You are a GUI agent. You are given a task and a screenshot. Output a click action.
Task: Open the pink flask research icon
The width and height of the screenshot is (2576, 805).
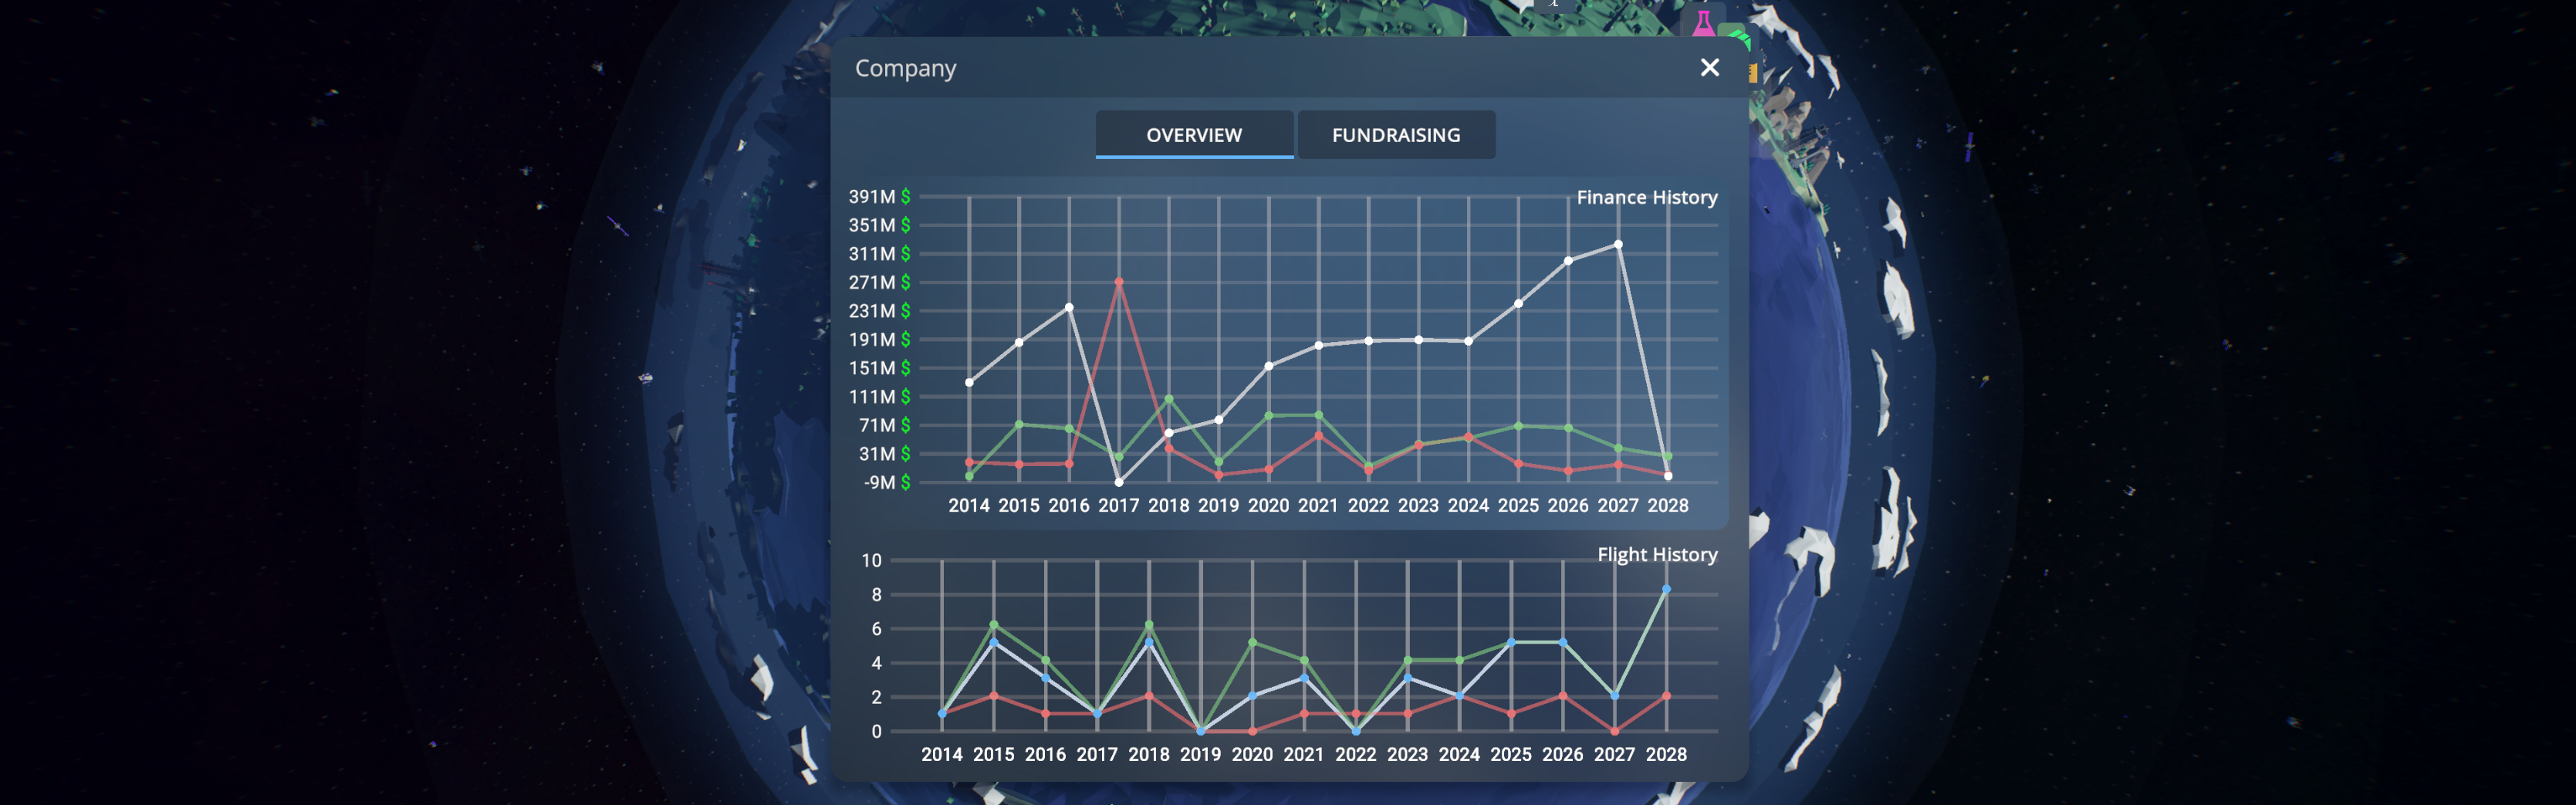tap(1703, 22)
